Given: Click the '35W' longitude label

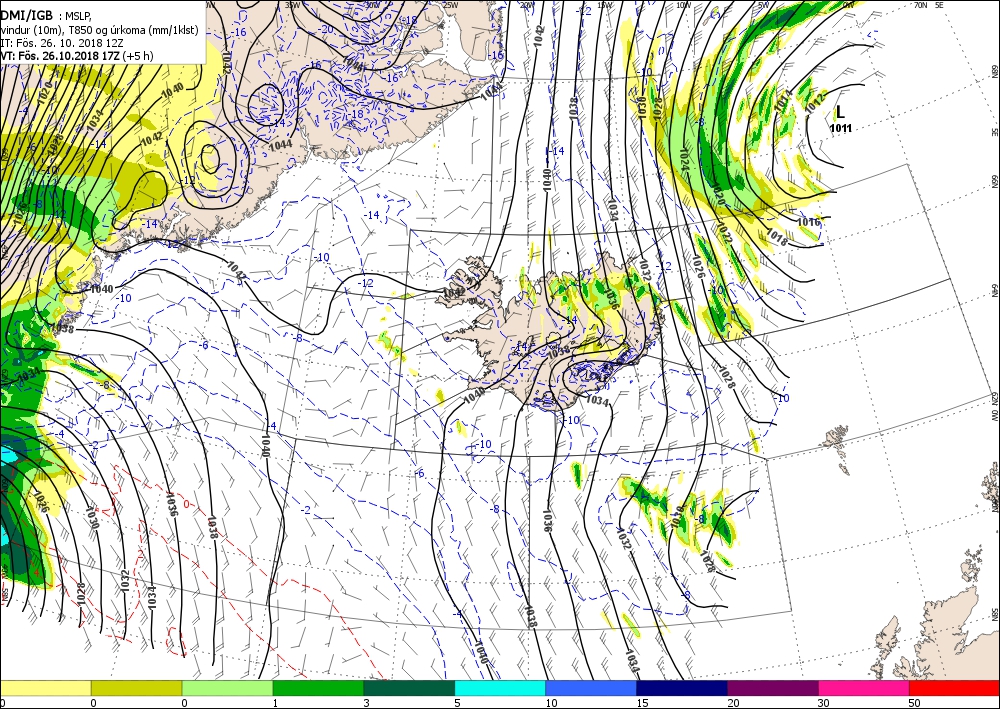Looking at the screenshot, I should [292, 4].
